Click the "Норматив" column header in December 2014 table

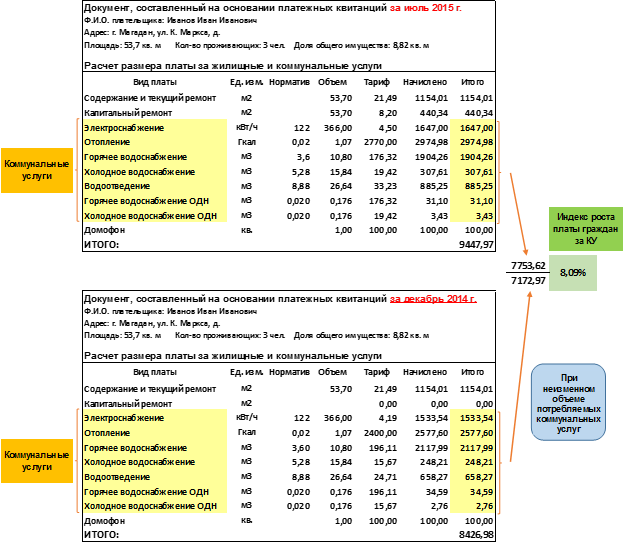tap(289, 372)
